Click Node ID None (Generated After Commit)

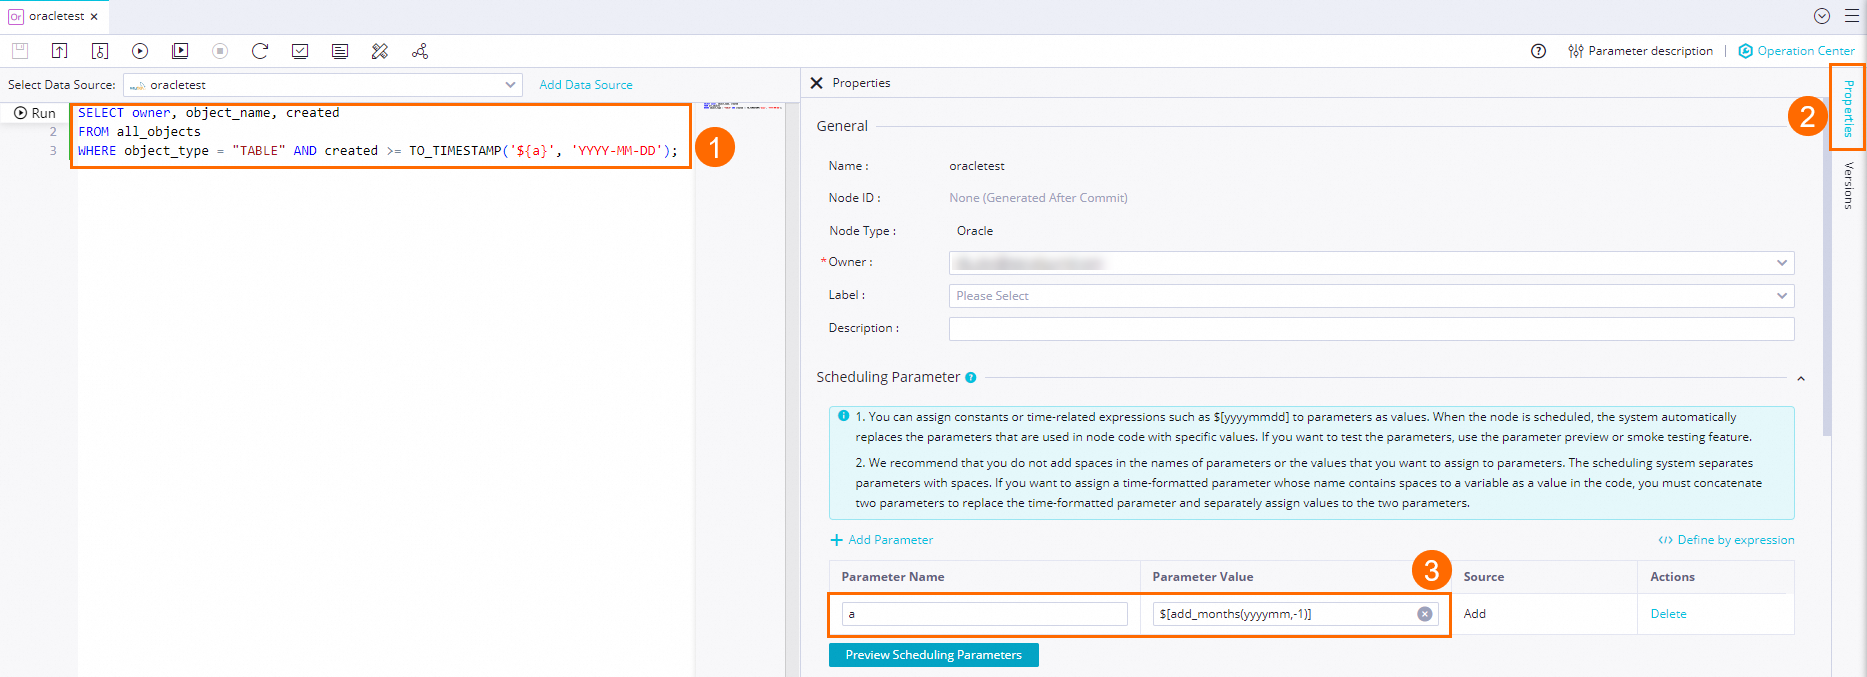click(1038, 198)
